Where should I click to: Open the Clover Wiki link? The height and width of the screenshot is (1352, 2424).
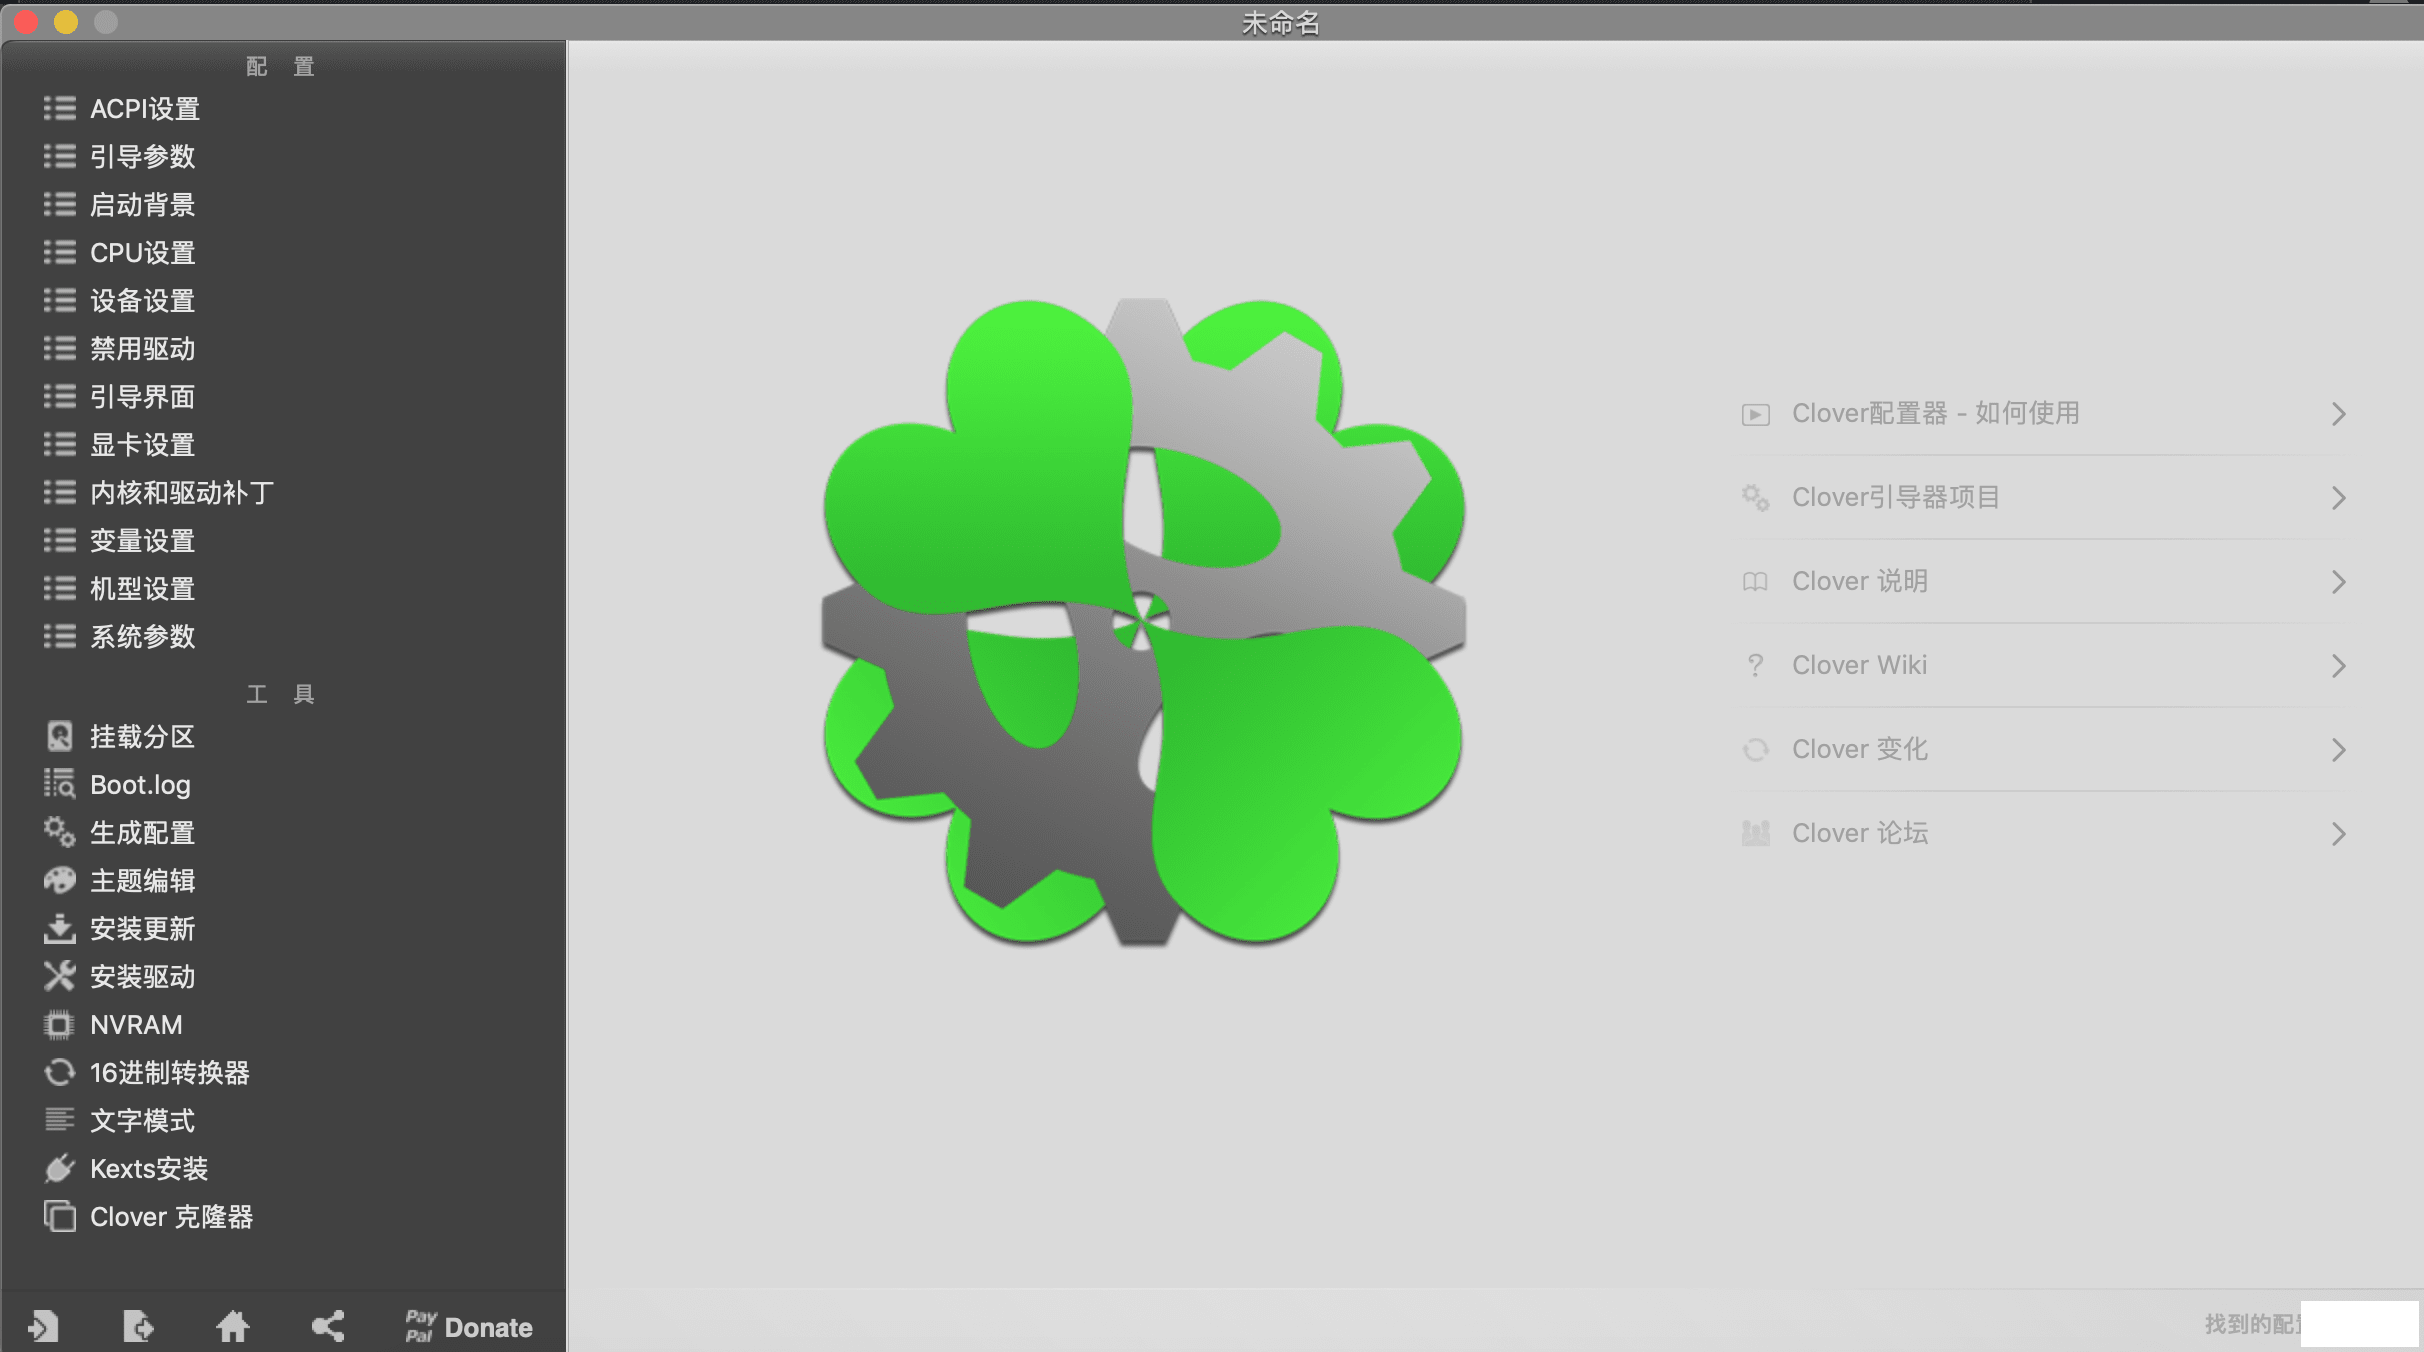pos(1859,665)
